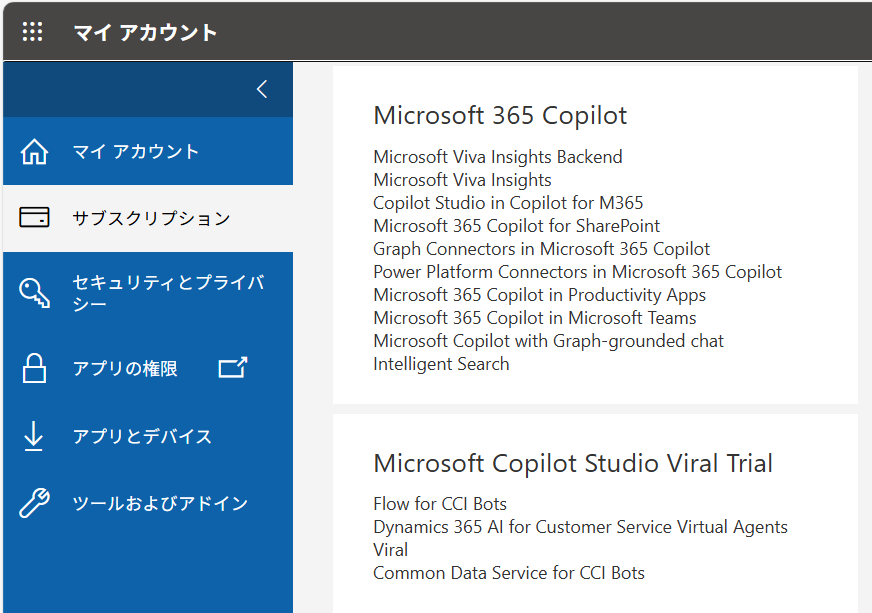The height and width of the screenshot is (613, 872).
Task: Click the Microsoft Copilot Studio Viral Trial heading
Action: click(573, 463)
